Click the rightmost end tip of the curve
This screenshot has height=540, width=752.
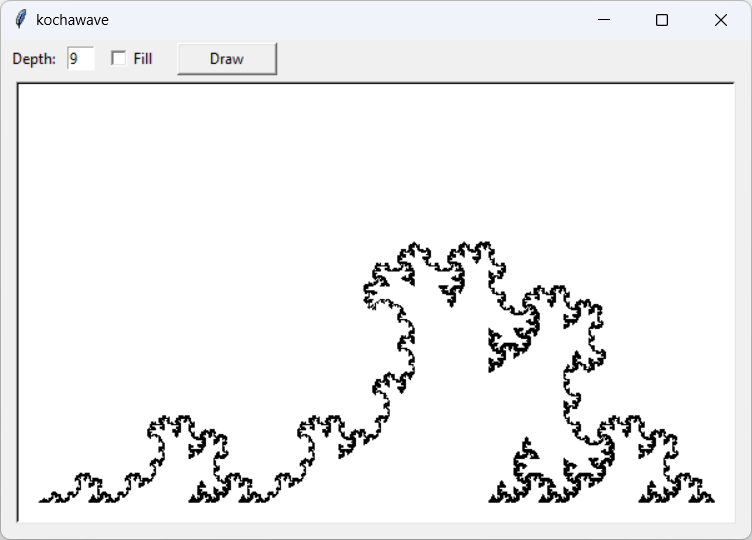pos(712,500)
